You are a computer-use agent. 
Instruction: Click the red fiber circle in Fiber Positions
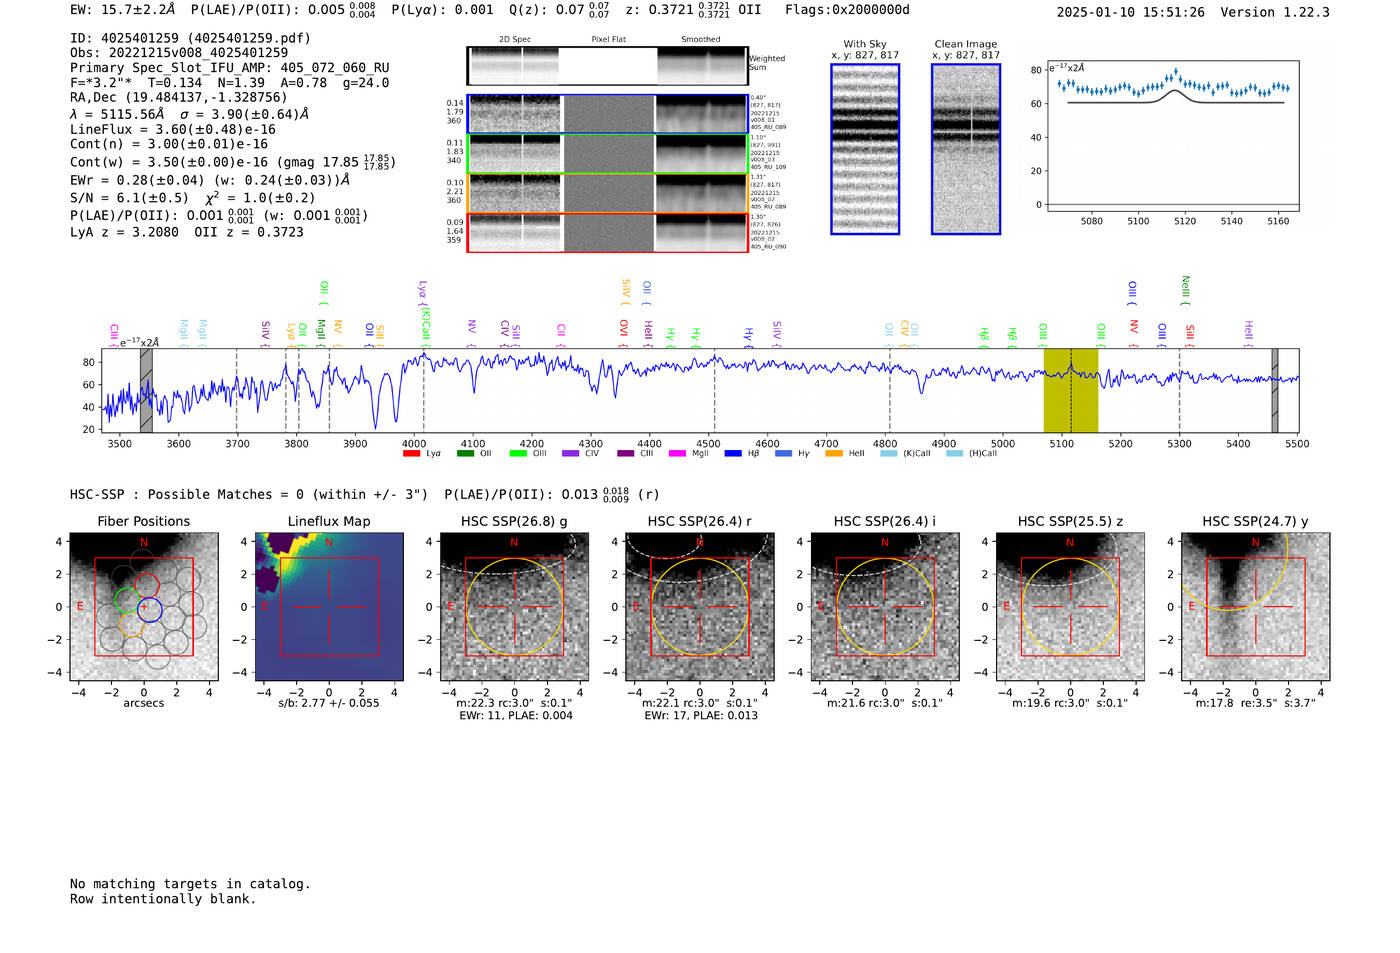coord(147,586)
